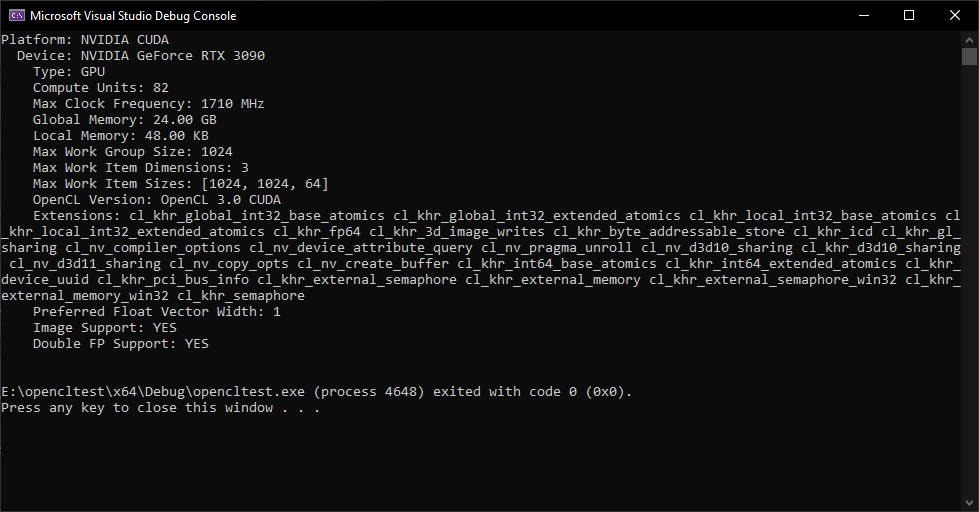Click the Compute Units: 82 text
The height and width of the screenshot is (512, 979).
point(101,87)
